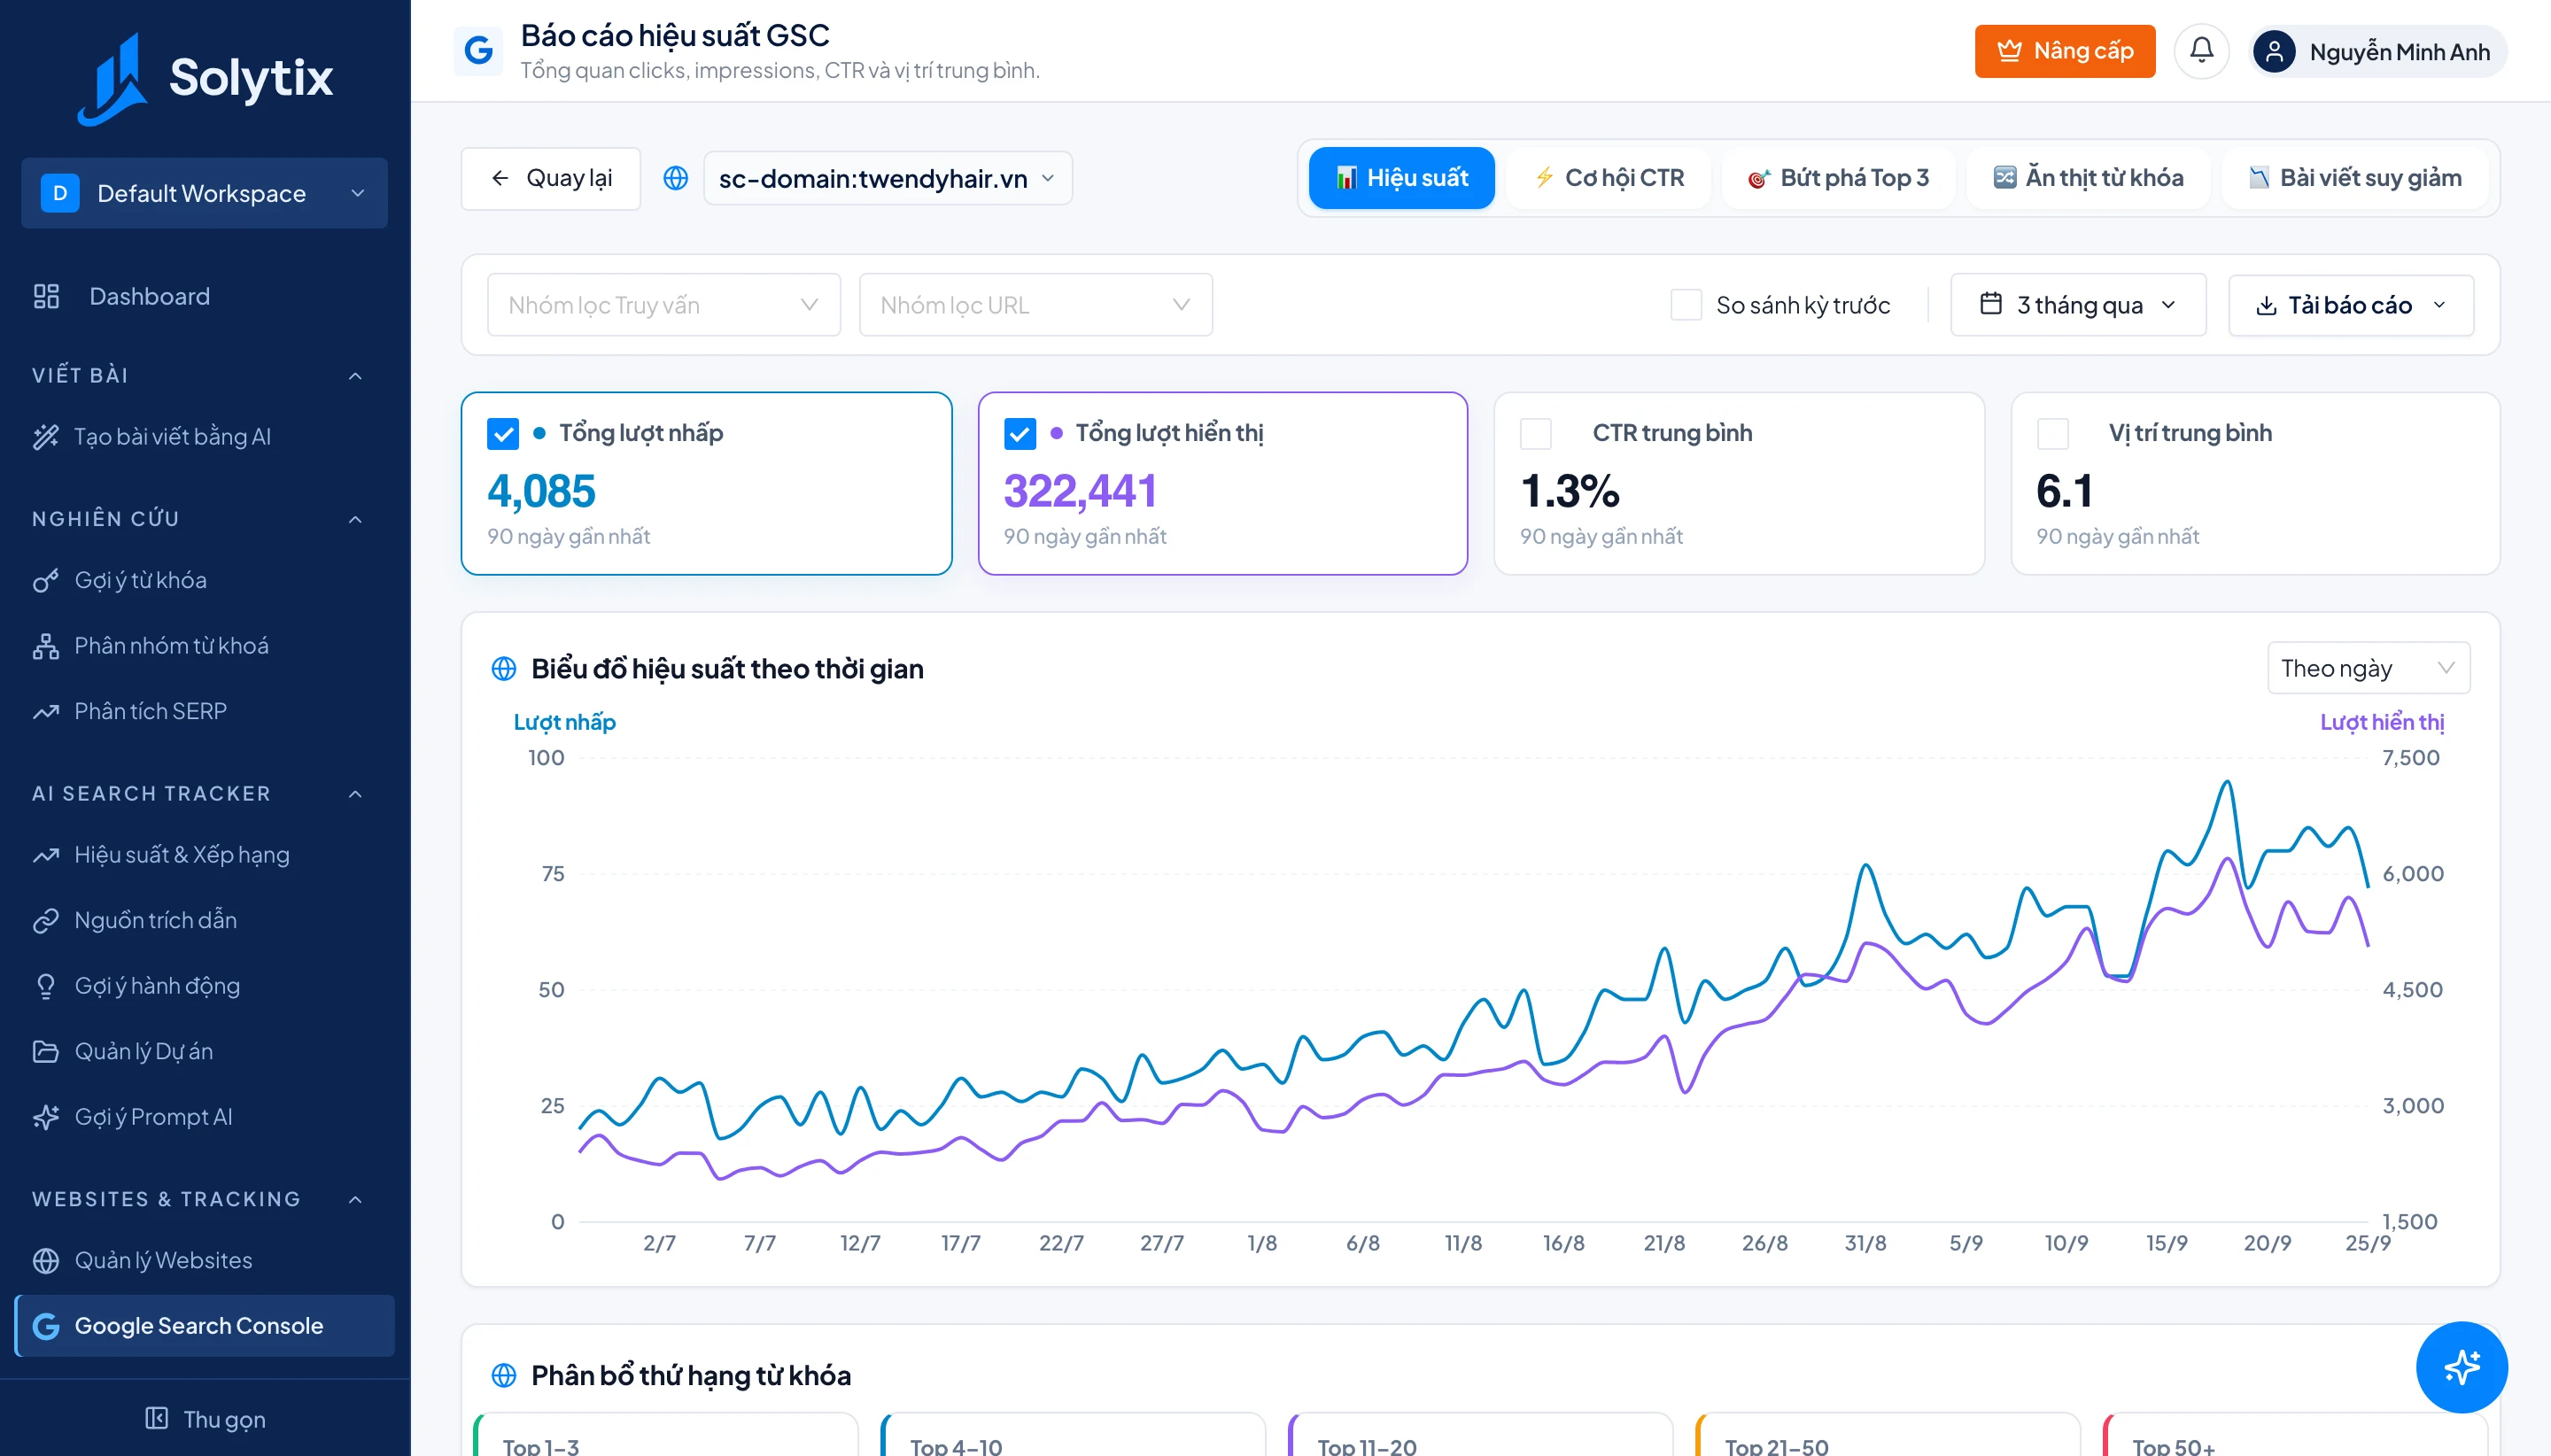
Task: Click the target icon on Bứt phá Top 3
Action: tap(1758, 179)
